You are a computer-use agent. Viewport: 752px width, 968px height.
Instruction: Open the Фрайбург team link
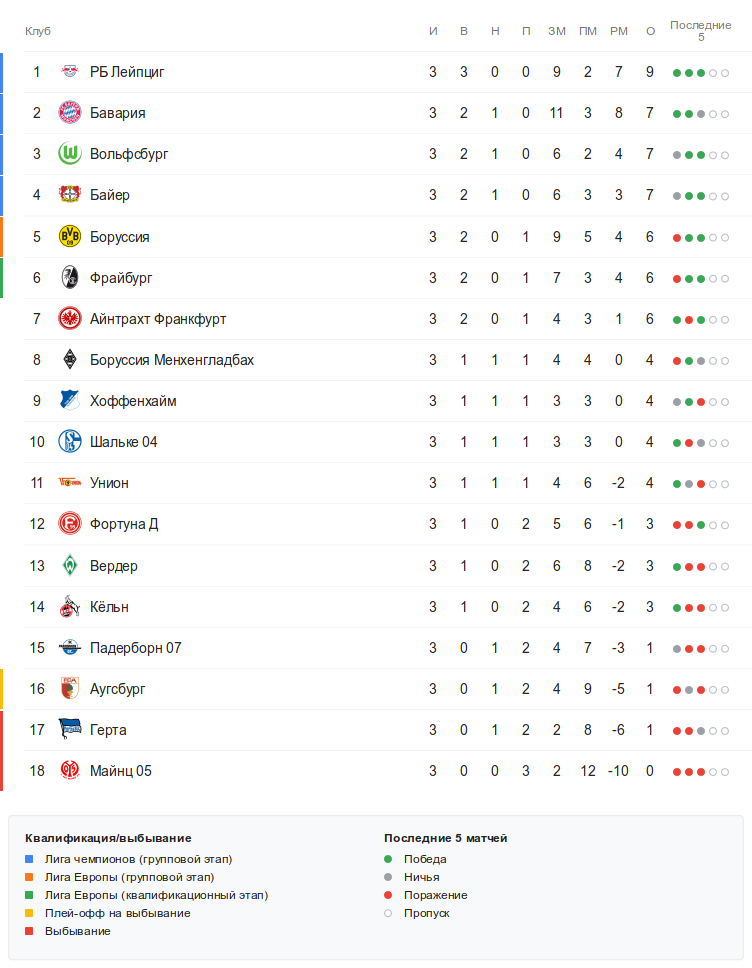point(121,278)
